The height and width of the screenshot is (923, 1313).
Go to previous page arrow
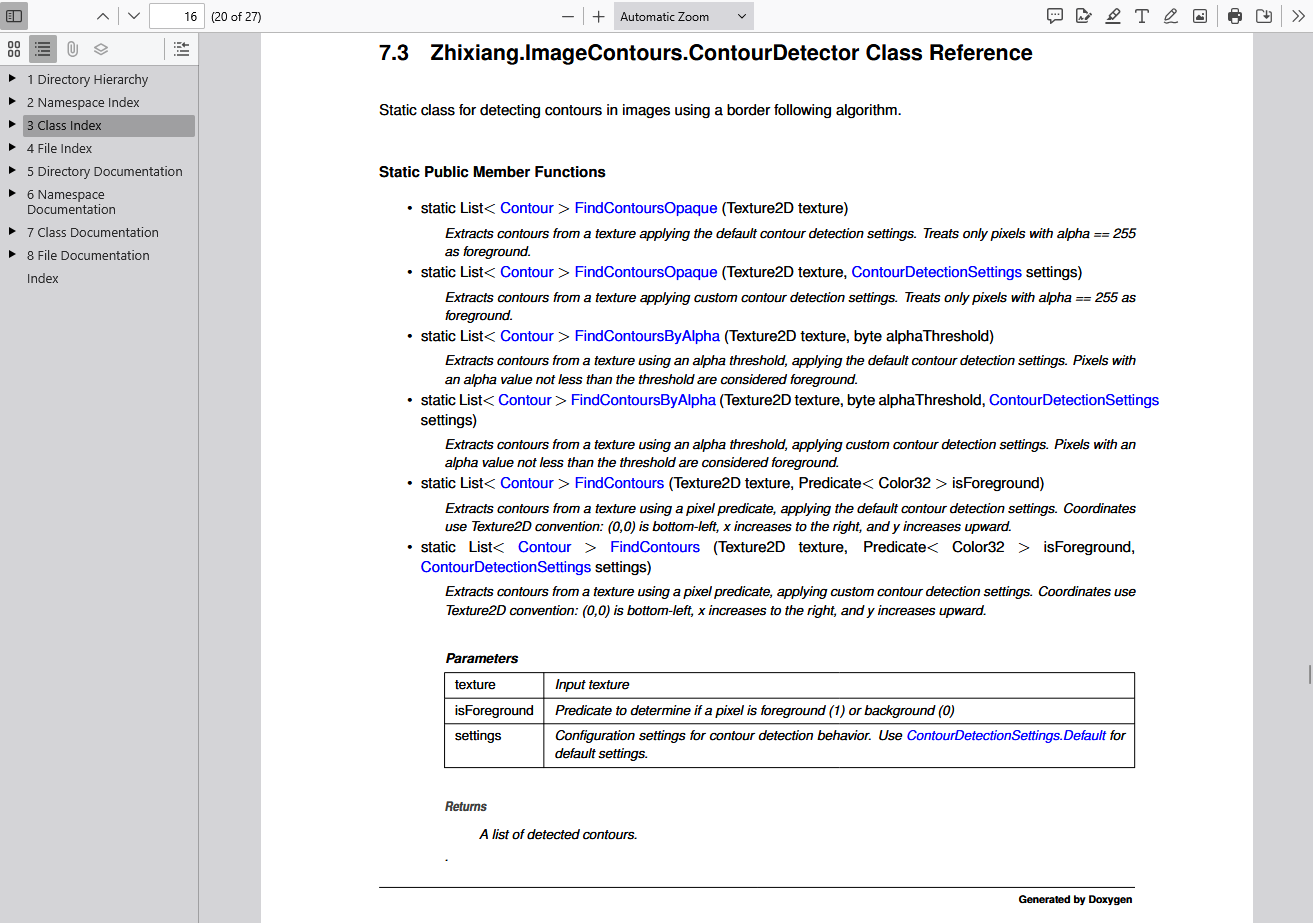pos(103,16)
